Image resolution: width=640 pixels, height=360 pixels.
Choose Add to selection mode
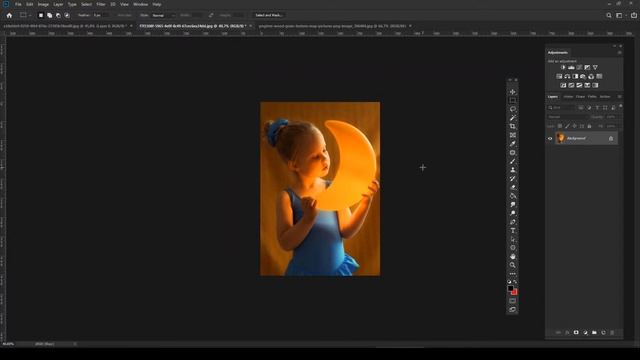pos(49,15)
